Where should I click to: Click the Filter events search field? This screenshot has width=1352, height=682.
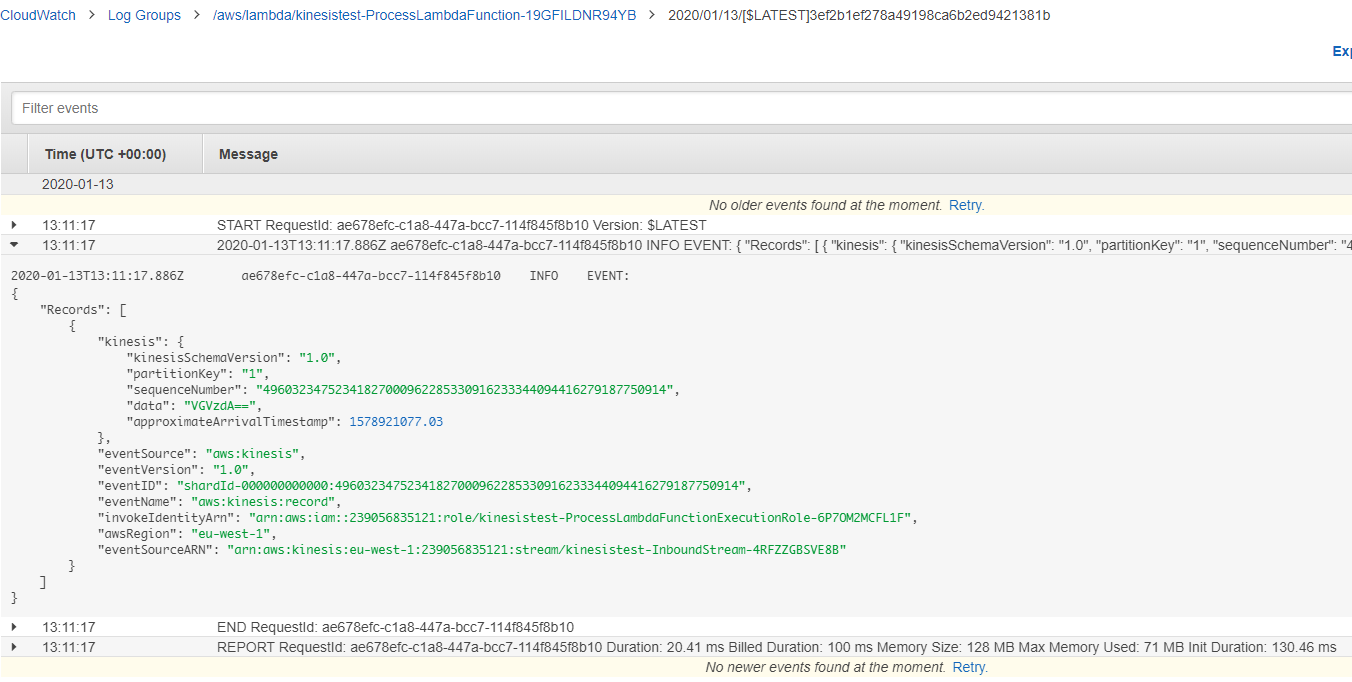coord(680,108)
